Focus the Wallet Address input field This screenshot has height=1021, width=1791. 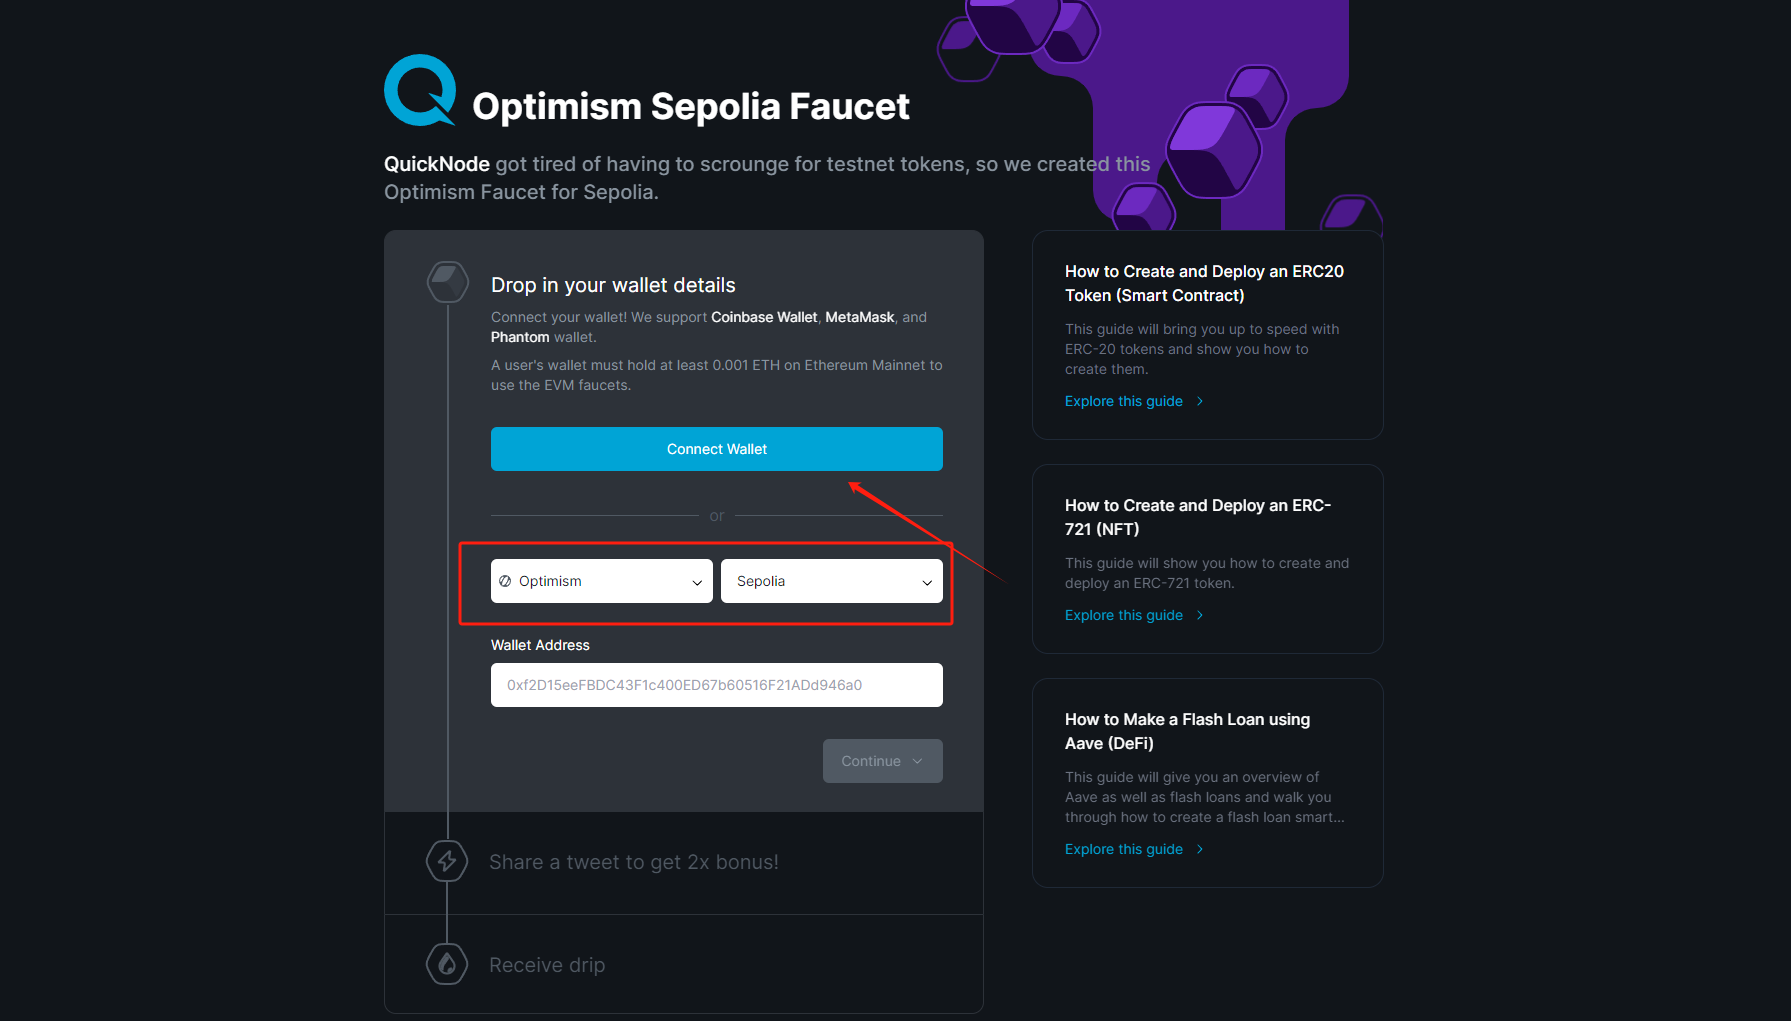(716, 685)
